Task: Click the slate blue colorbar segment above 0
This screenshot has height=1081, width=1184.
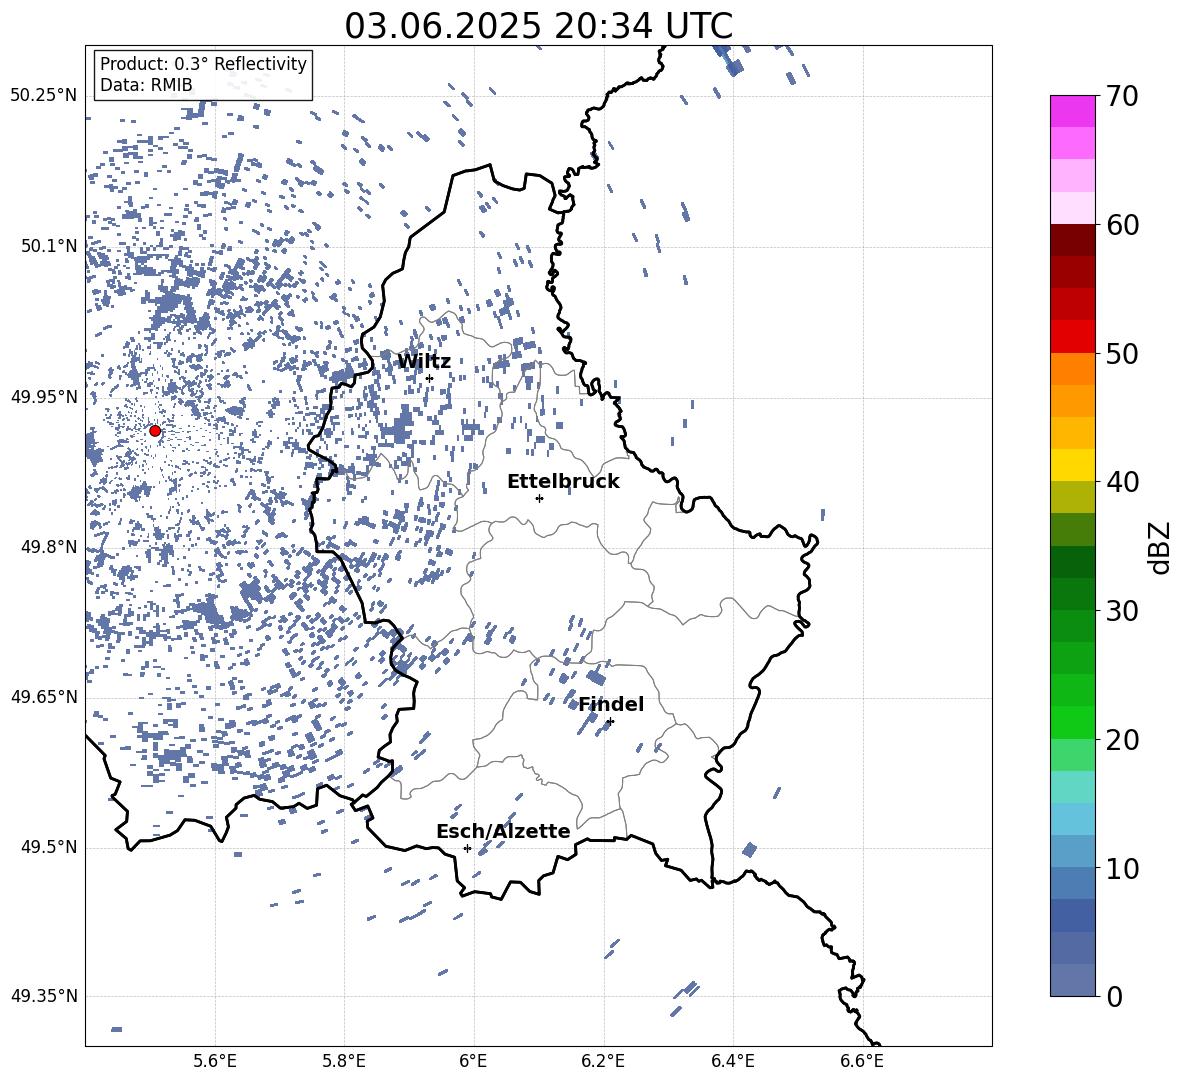Action: point(1073,980)
